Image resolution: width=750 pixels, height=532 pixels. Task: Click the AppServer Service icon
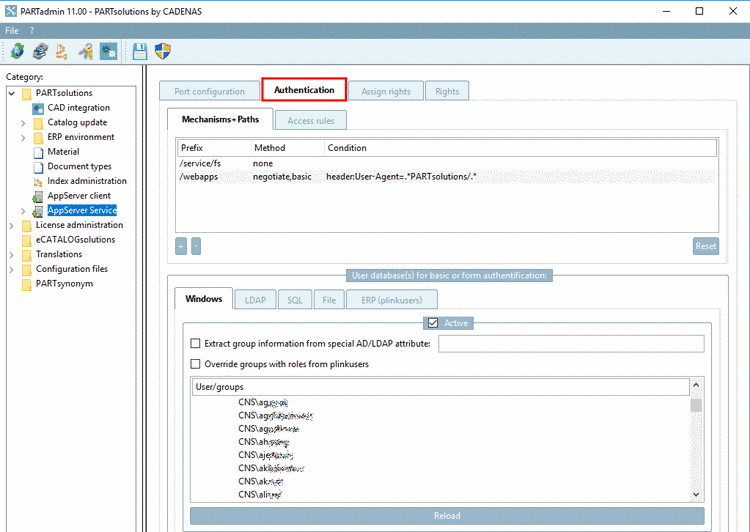pos(37,211)
